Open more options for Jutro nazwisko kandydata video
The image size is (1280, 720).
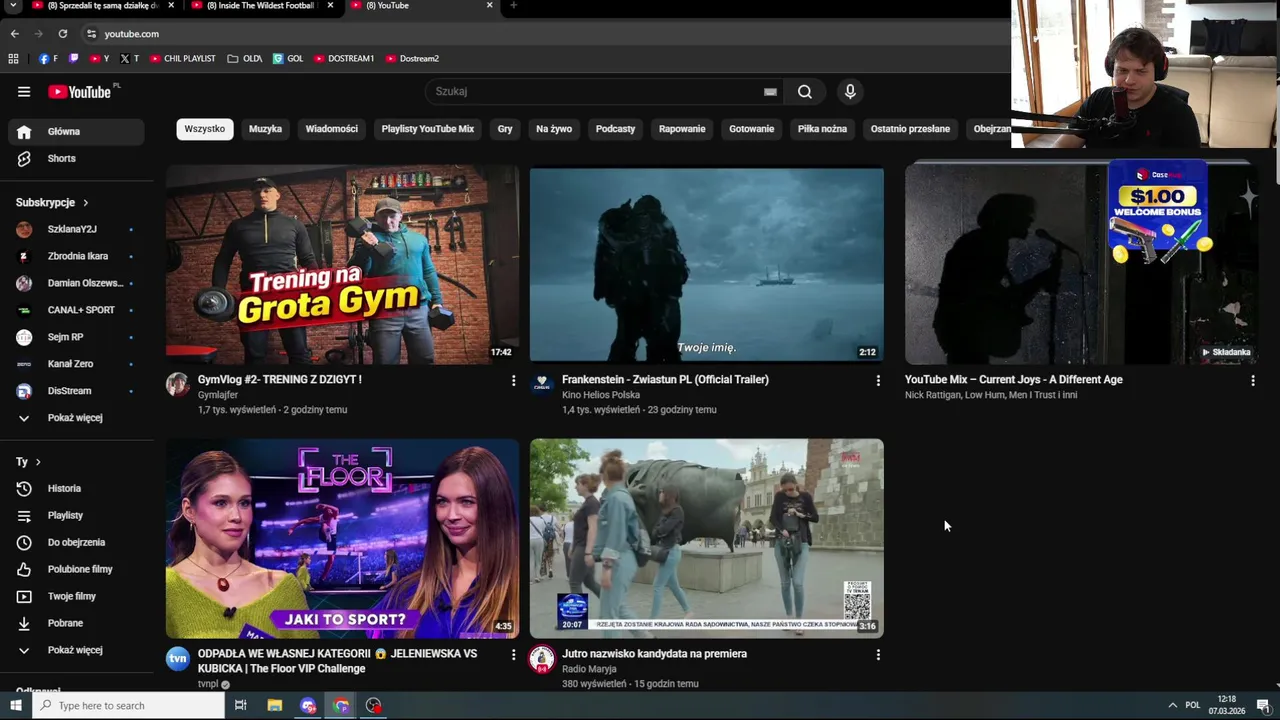(x=878, y=654)
